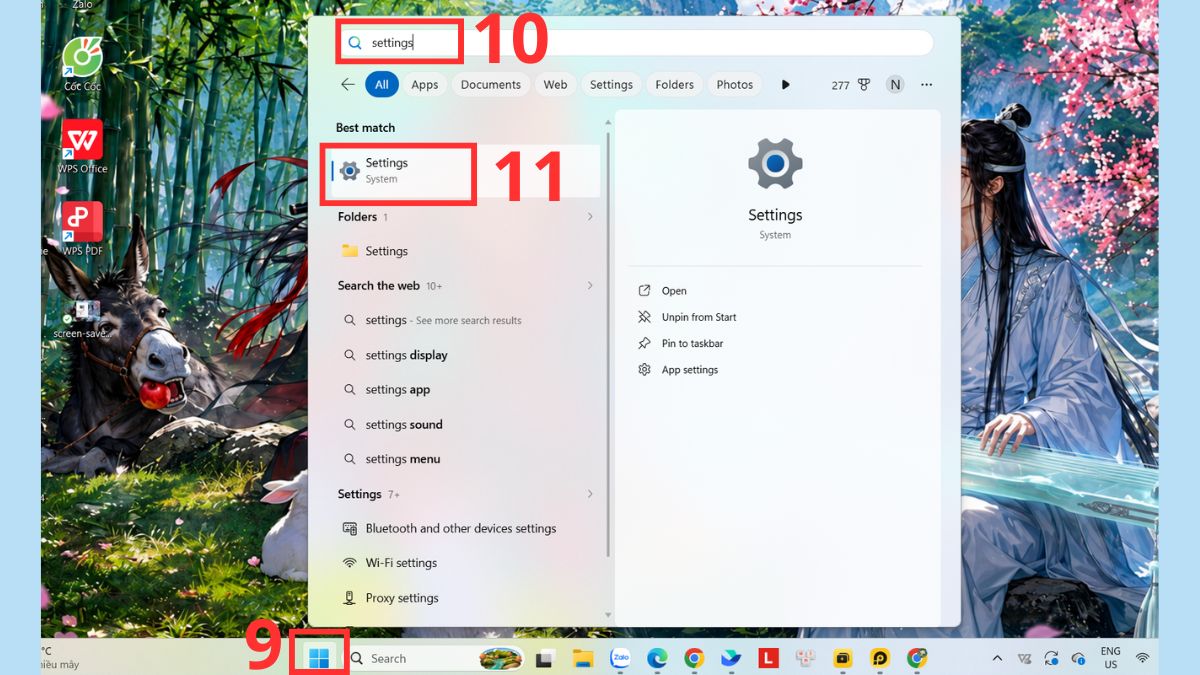
Task: Expand the Settings 7+ results section
Action: point(590,494)
